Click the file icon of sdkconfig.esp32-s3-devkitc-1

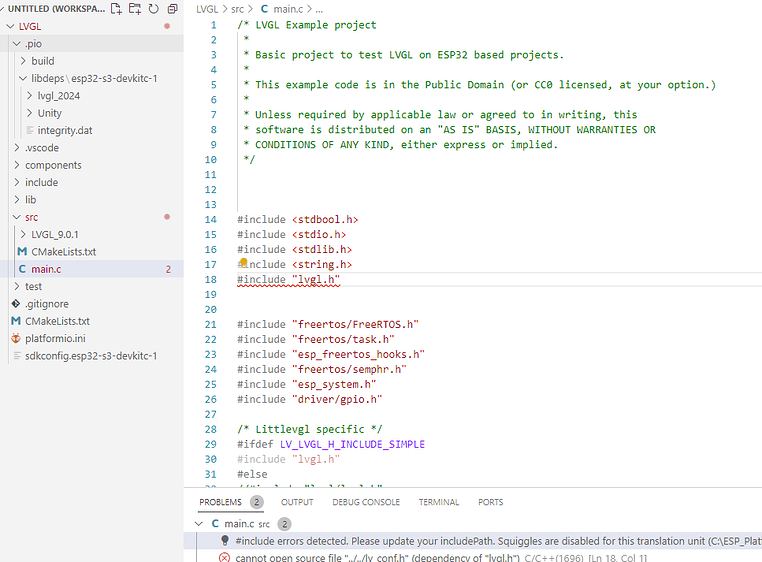(17, 356)
